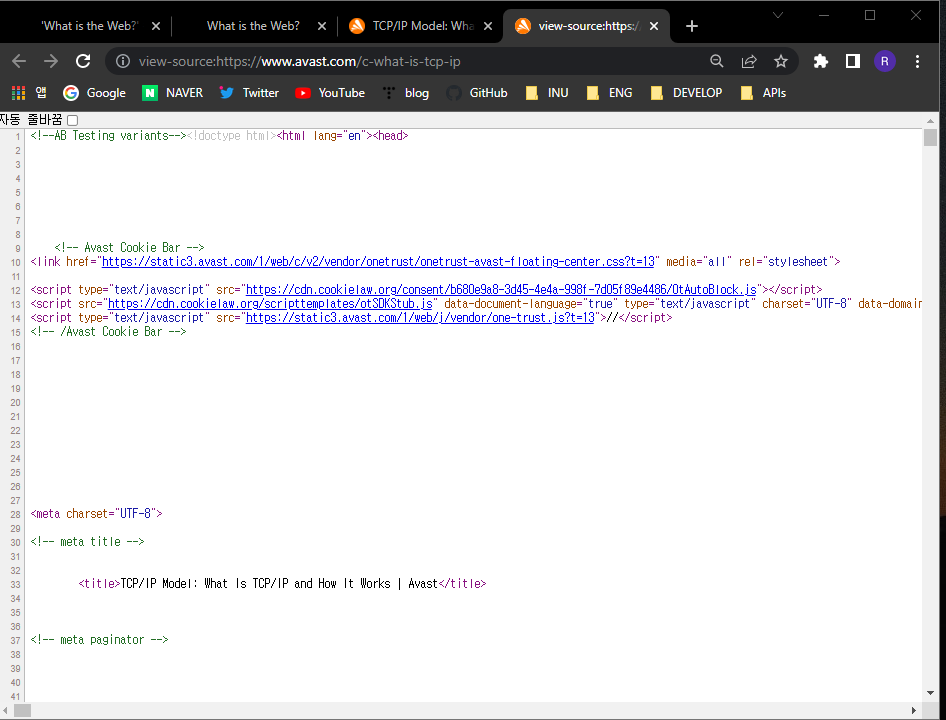
Task: Open the onetrust-avast-floating-center.css link
Action: [x=378, y=262]
